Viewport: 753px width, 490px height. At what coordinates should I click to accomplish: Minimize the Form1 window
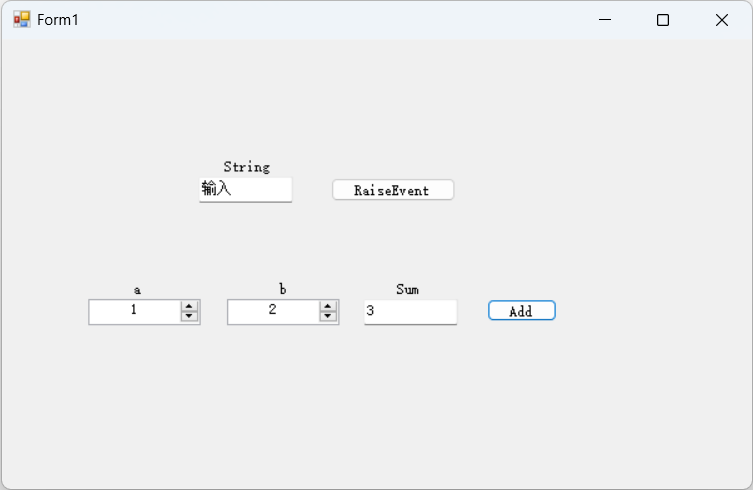[x=604, y=20]
